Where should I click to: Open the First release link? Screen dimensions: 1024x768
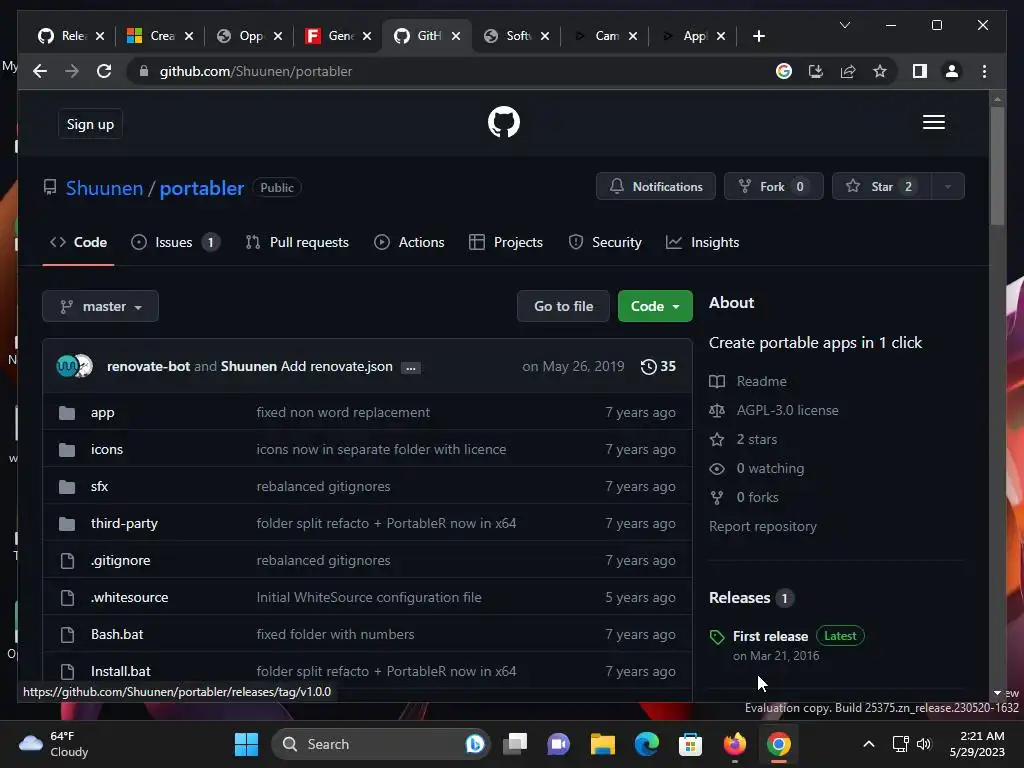(x=770, y=636)
